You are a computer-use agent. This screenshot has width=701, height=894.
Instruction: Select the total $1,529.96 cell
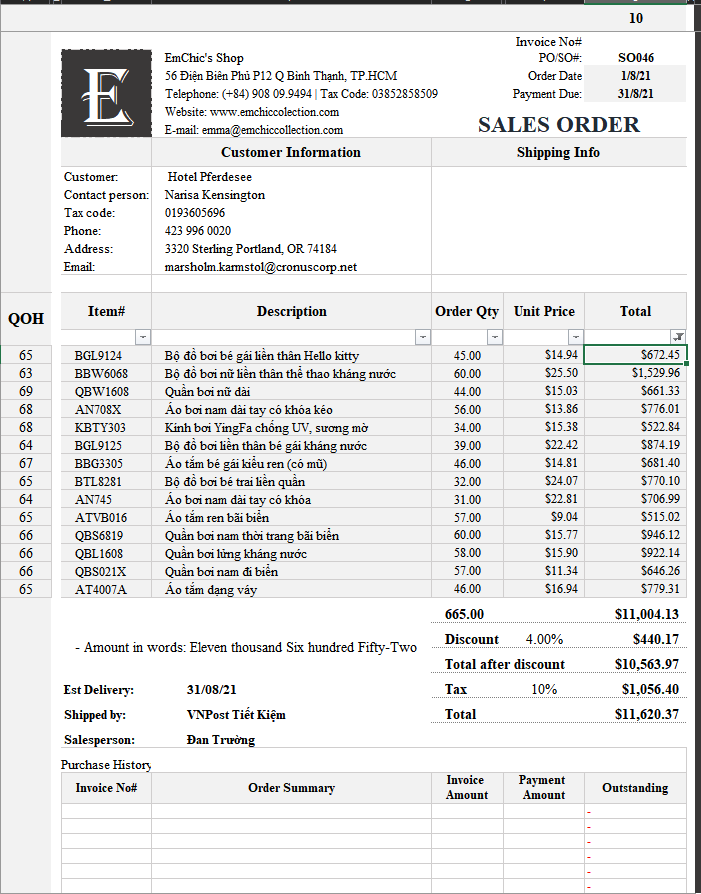(635, 373)
